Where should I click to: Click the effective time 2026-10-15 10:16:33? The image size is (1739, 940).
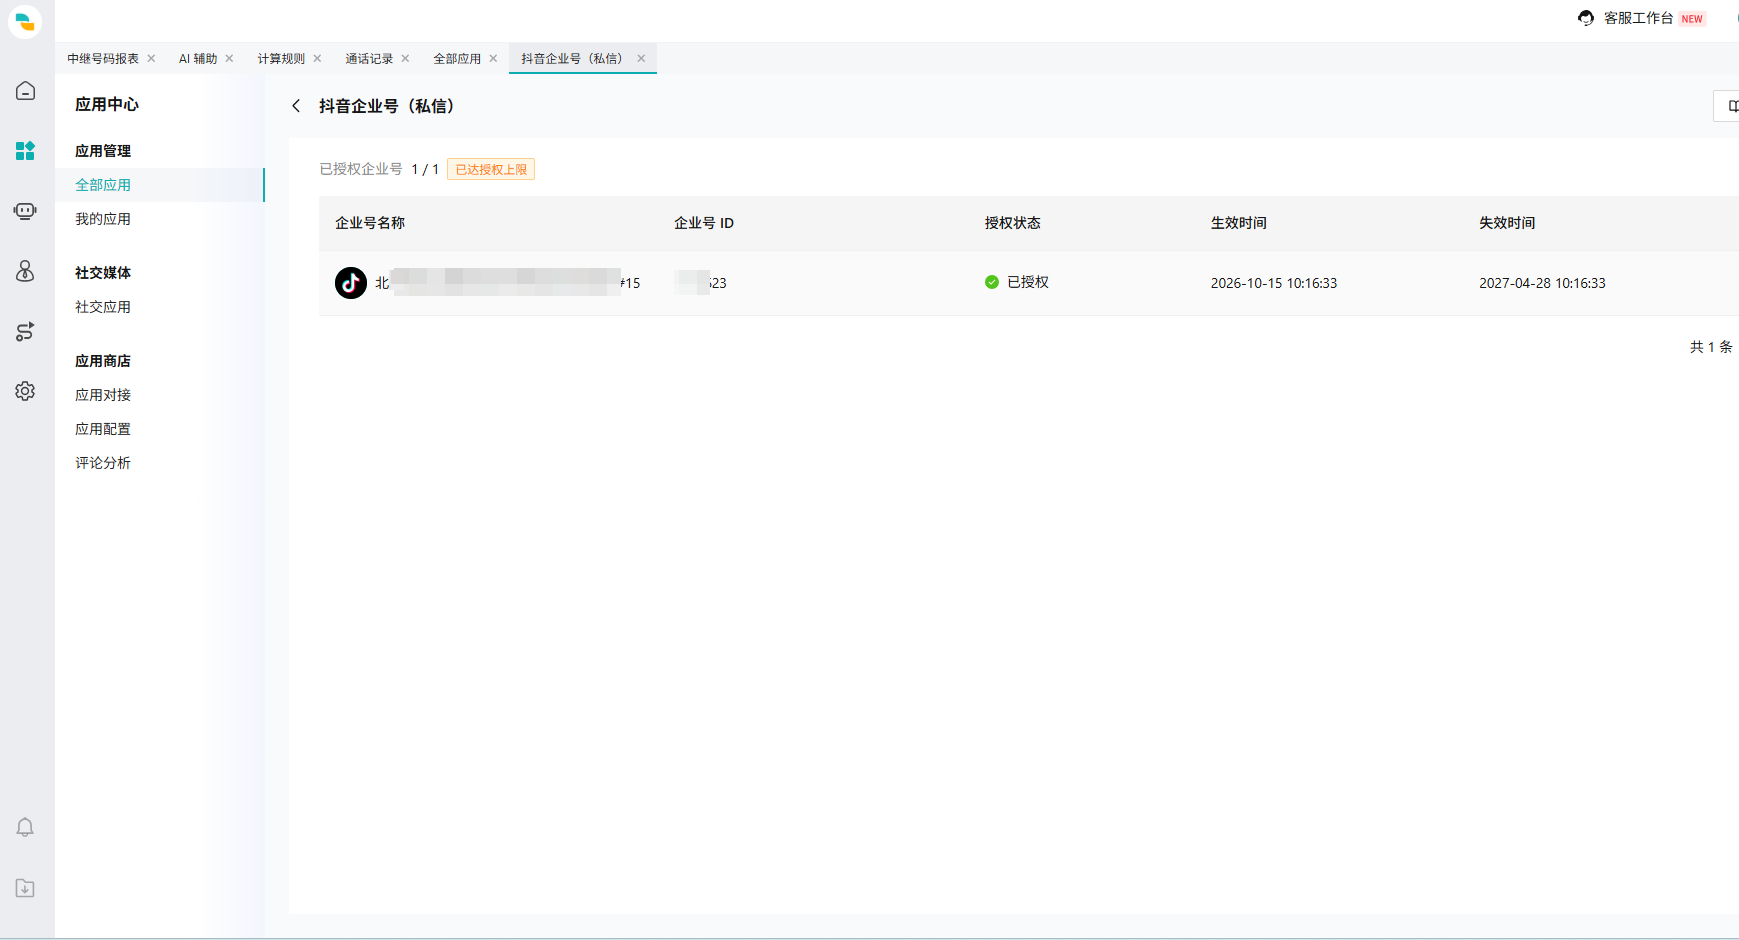coord(1274,283)
